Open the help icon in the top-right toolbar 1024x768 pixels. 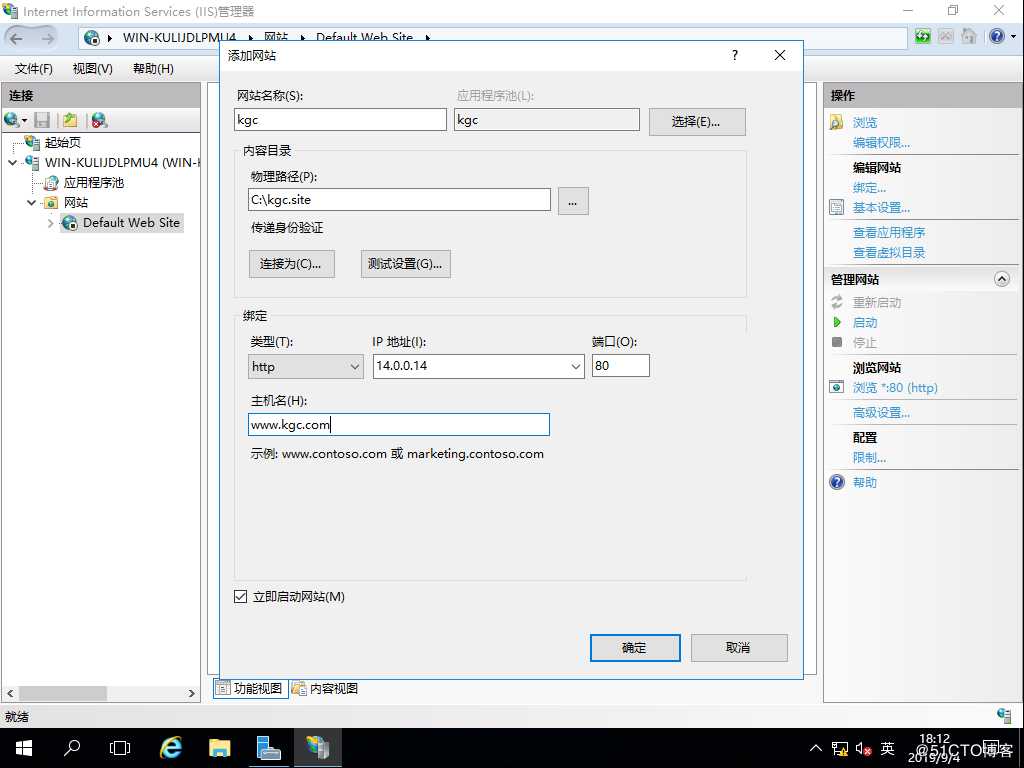[997, 37]
